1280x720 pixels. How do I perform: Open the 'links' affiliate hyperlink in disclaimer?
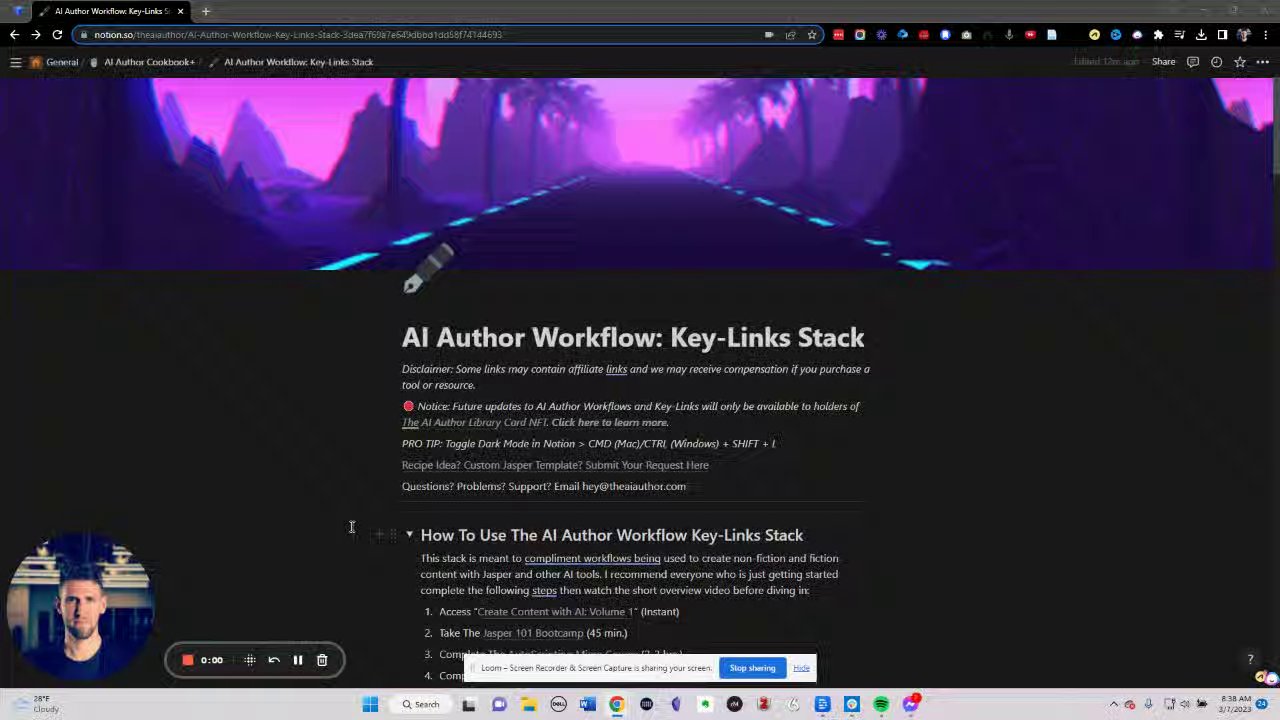[x=616, y=369]
